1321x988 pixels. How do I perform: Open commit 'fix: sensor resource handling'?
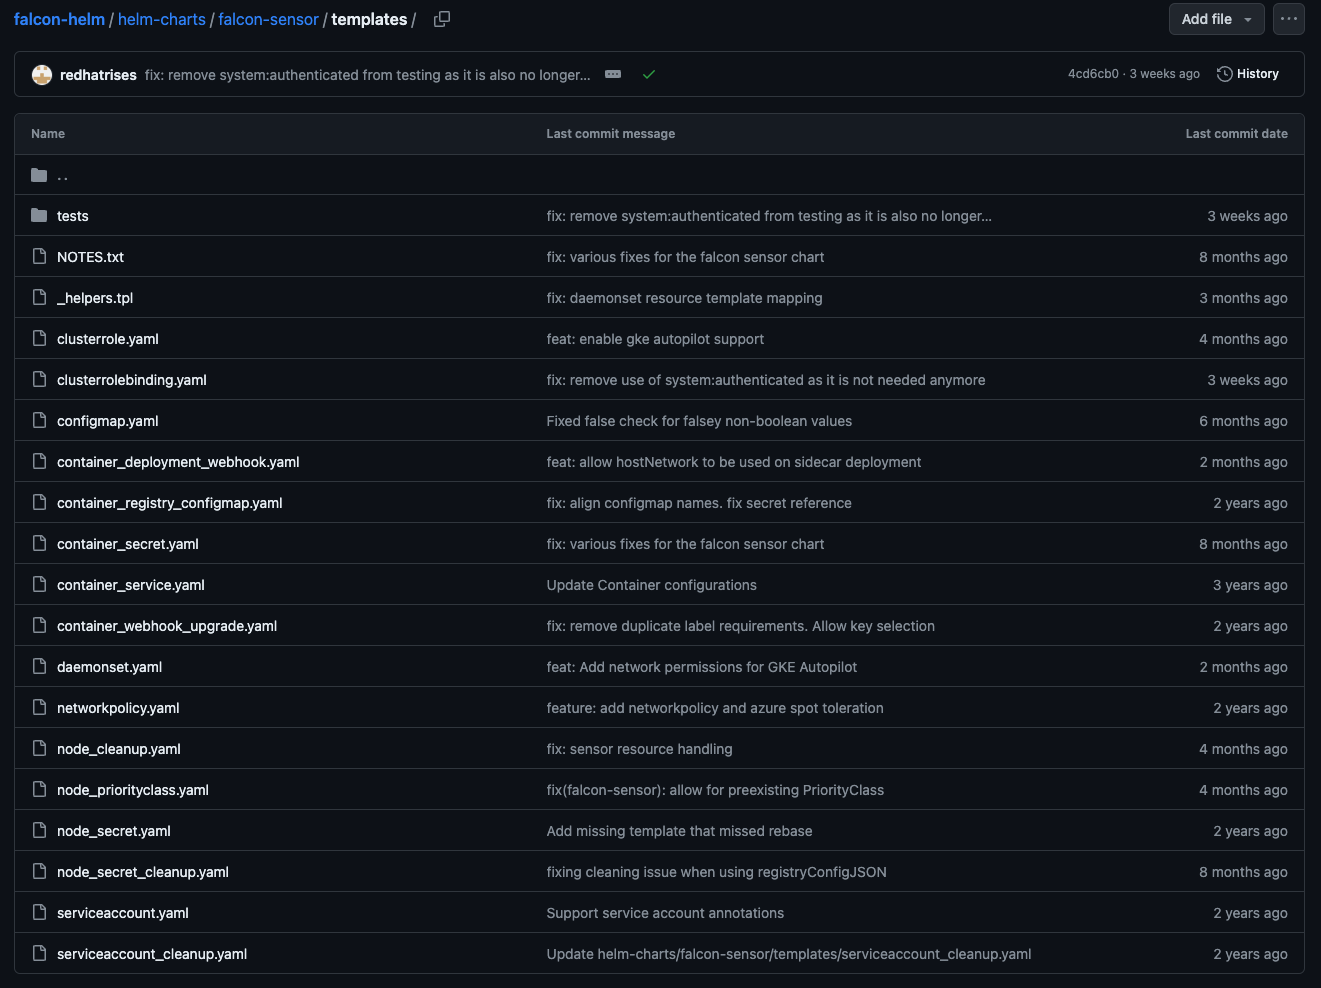point(639,749)
